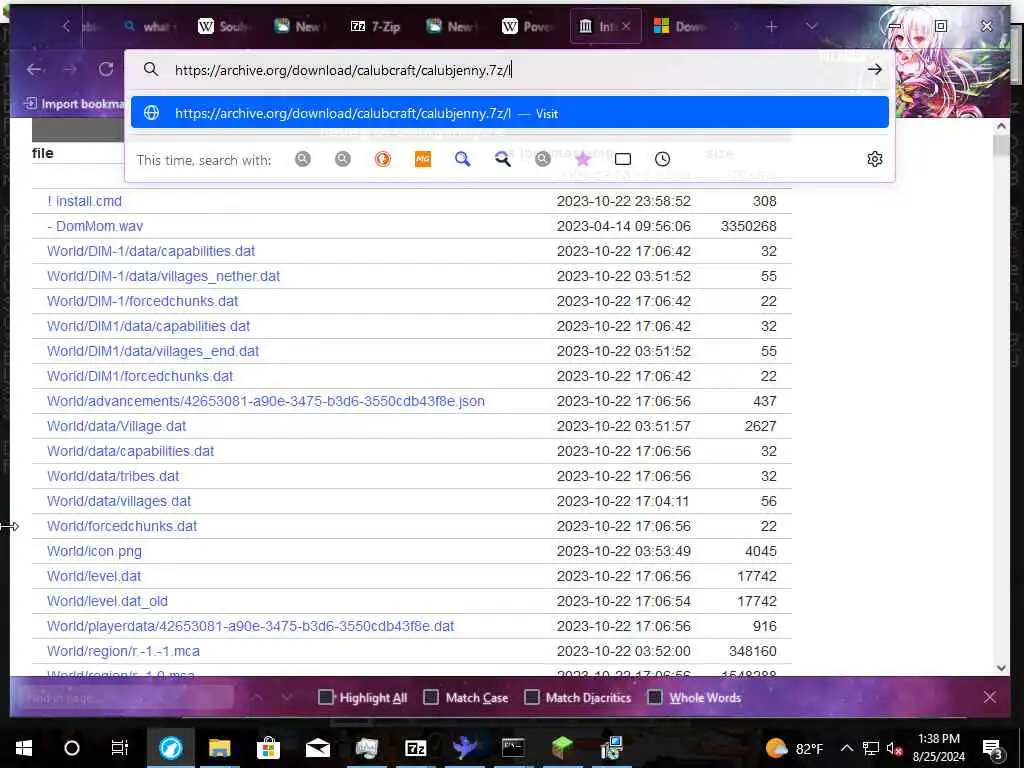Select size value 3350268
The height and width of the screenshot is (768, 1024).
tap(748, 226)
